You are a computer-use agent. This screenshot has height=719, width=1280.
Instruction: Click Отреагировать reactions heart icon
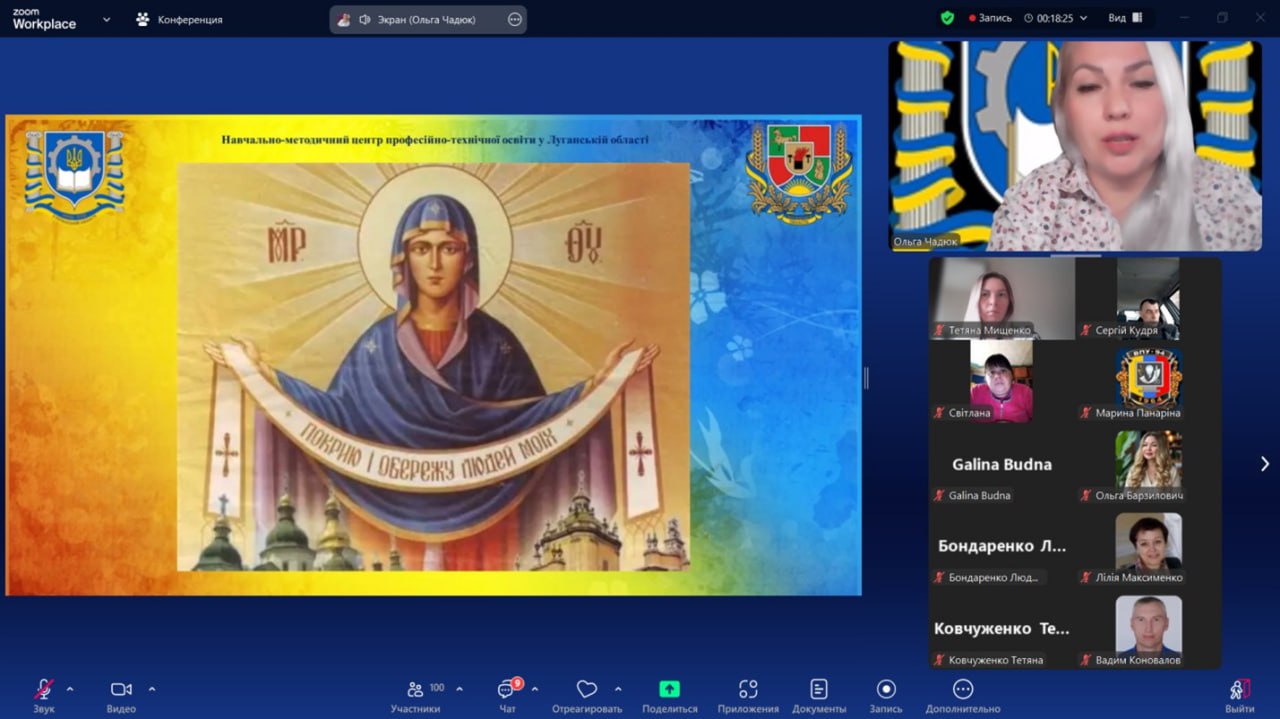587,689
